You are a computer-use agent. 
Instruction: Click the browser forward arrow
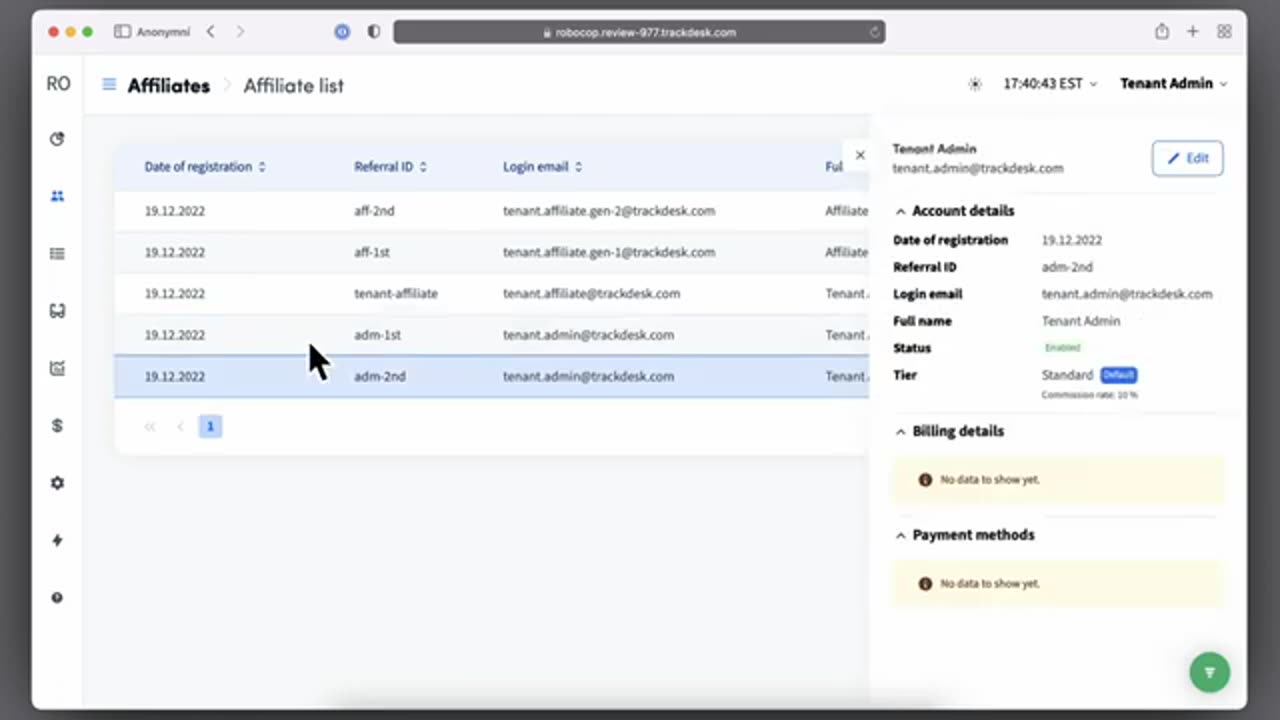tap(240, 32)
